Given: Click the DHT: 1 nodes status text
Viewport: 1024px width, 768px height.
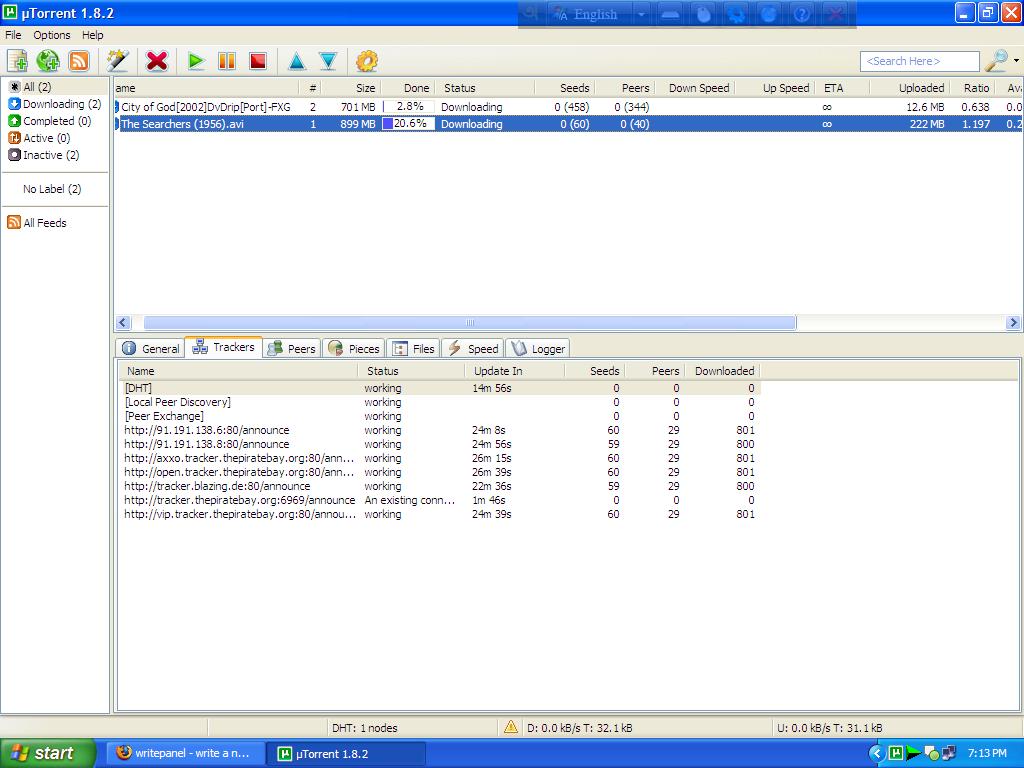Looking at the screenshot, I should tap(364, 728).
